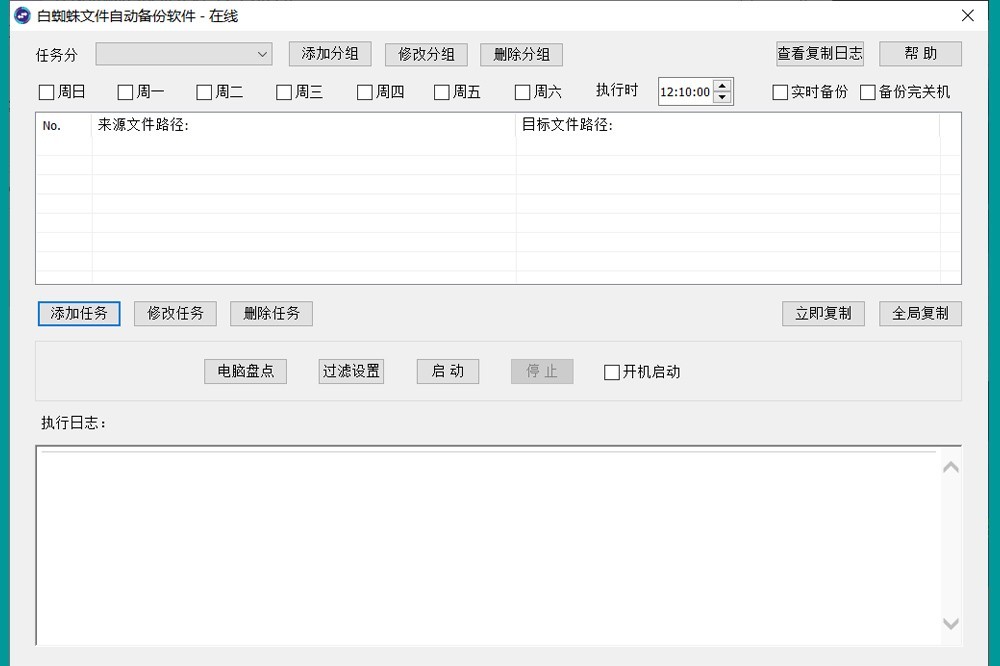The height and width of the screenshot is (666, 1000).
Task: Open 电脑盘点 computer inventory
Action: 246,371
